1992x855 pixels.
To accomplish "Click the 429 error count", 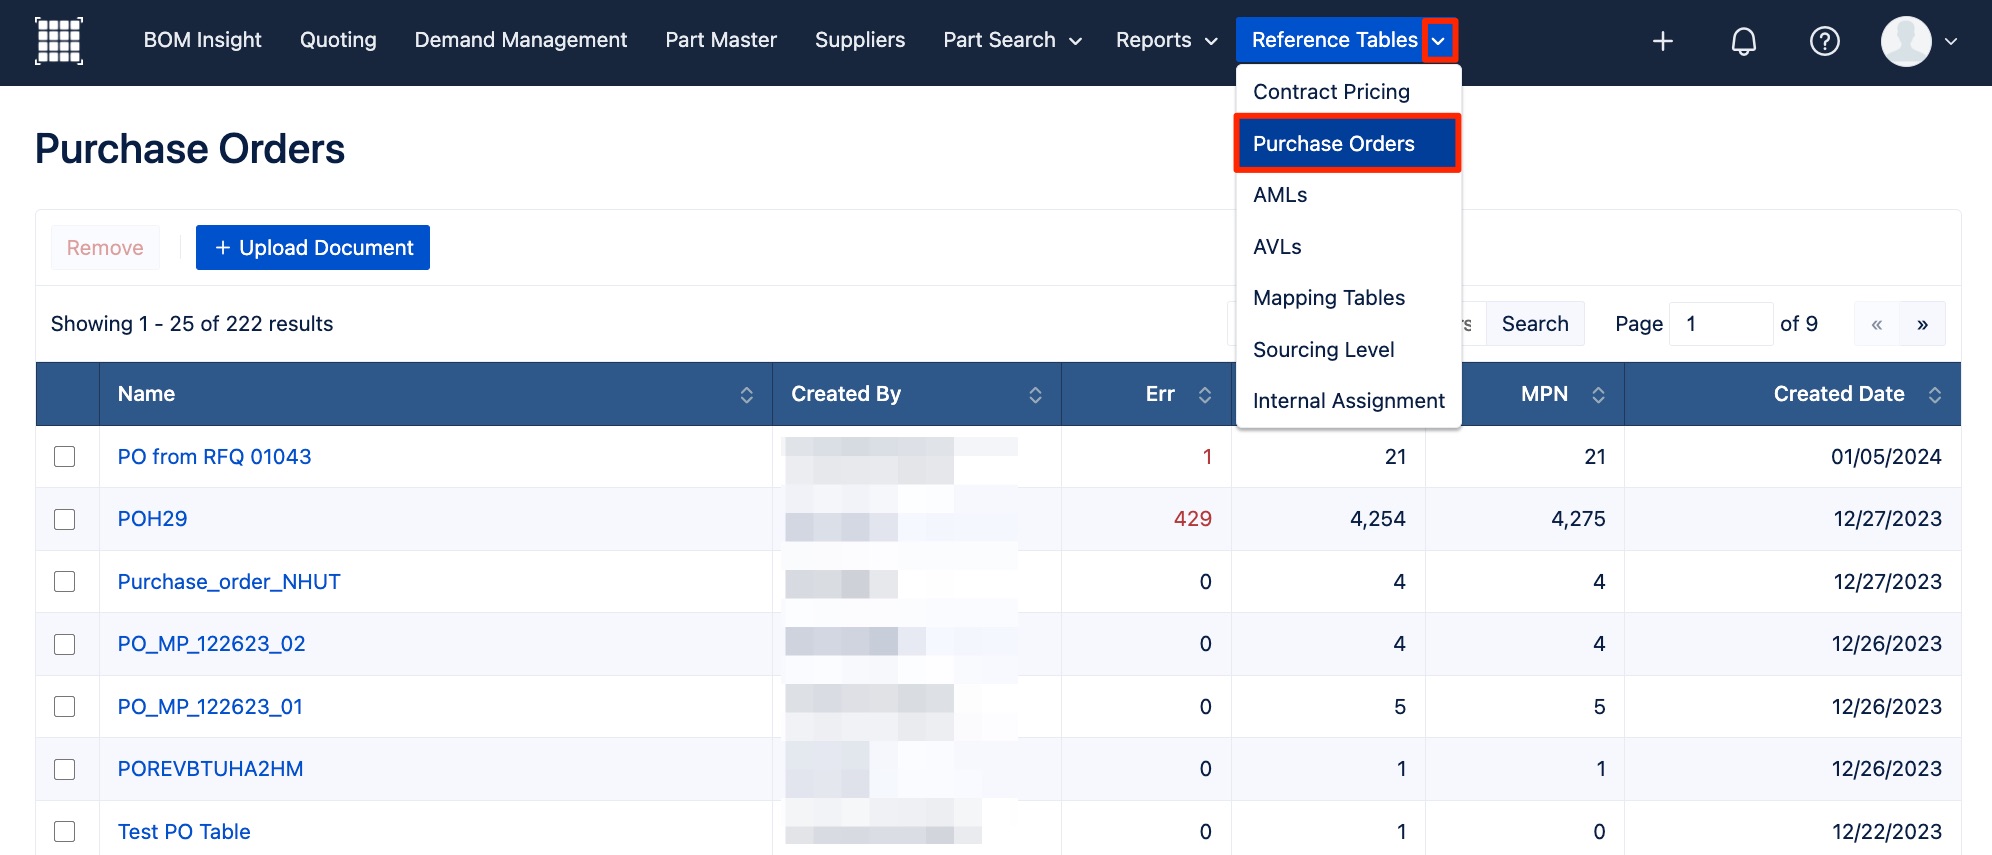I will tap(1192, 519).
